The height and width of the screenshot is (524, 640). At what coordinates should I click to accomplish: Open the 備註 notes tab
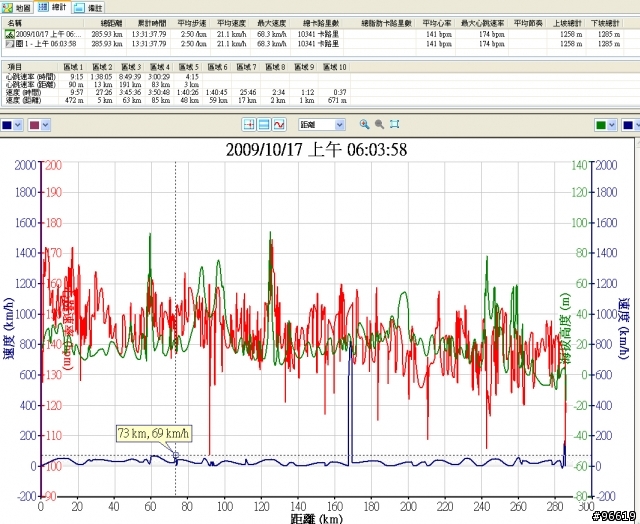pyautogui.click(x=89, y=7)
